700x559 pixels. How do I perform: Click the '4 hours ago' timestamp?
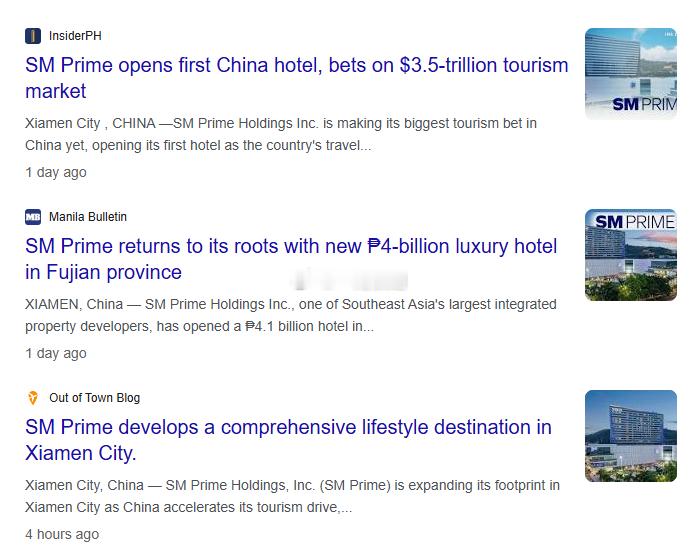click(62, 534)
